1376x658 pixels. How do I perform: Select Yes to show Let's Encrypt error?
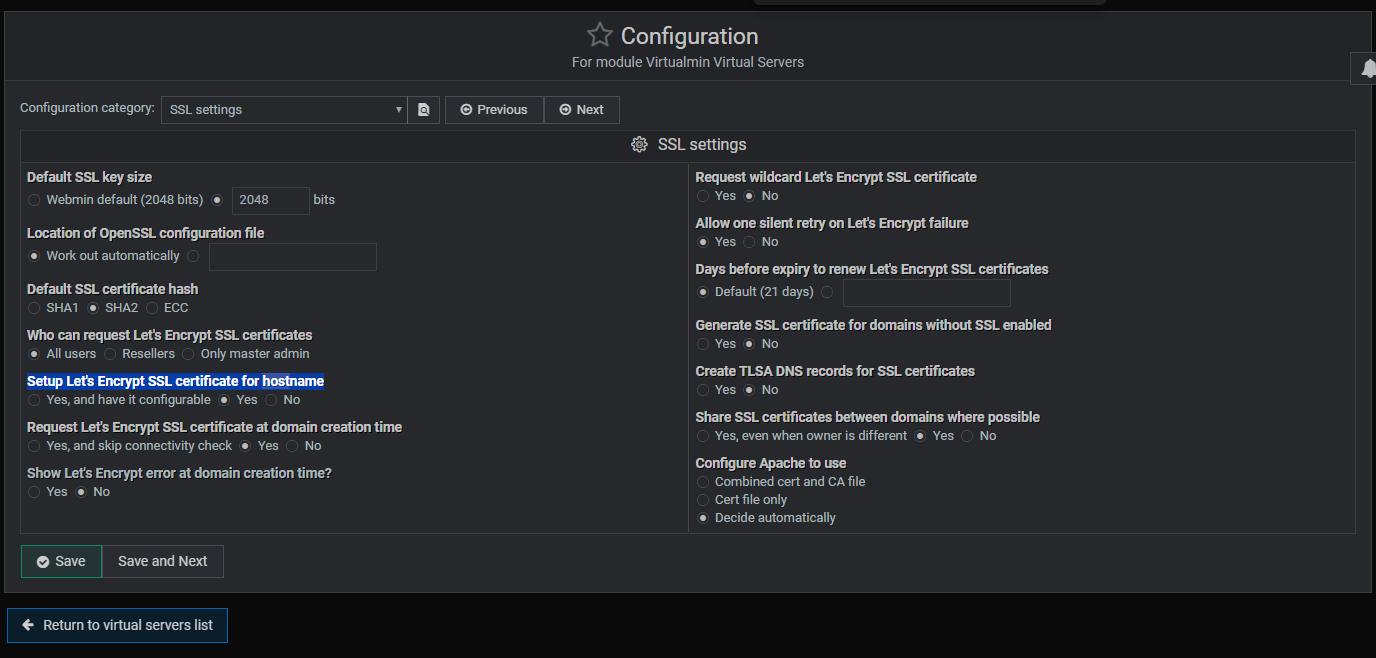(x=34, y=492)
